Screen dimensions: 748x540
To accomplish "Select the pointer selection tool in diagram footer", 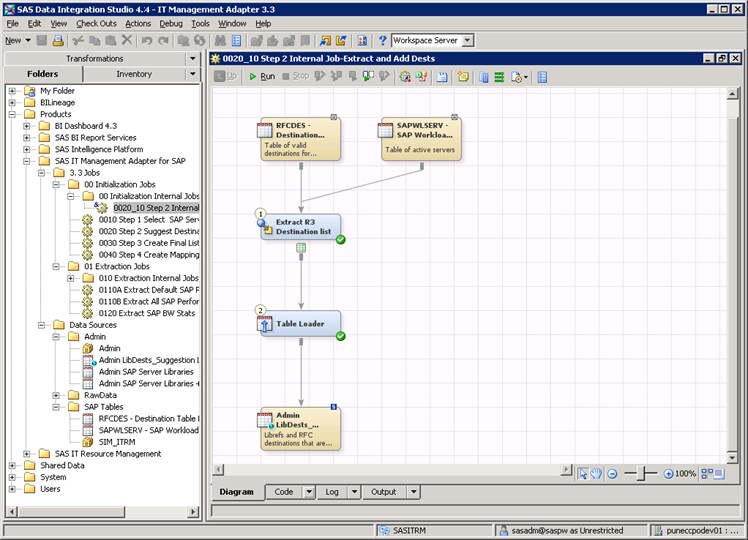I will [x=582, y=474].
